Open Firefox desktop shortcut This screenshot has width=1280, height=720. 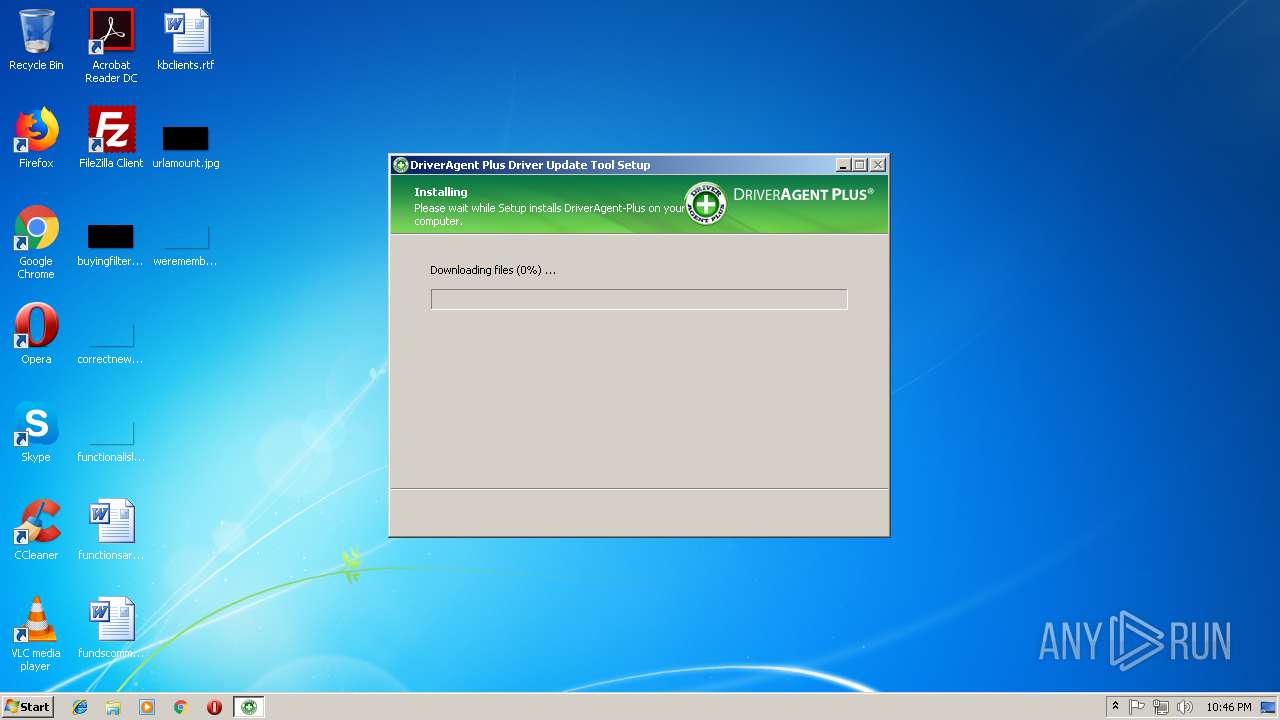pyautogui.click(x=36, y=138)
